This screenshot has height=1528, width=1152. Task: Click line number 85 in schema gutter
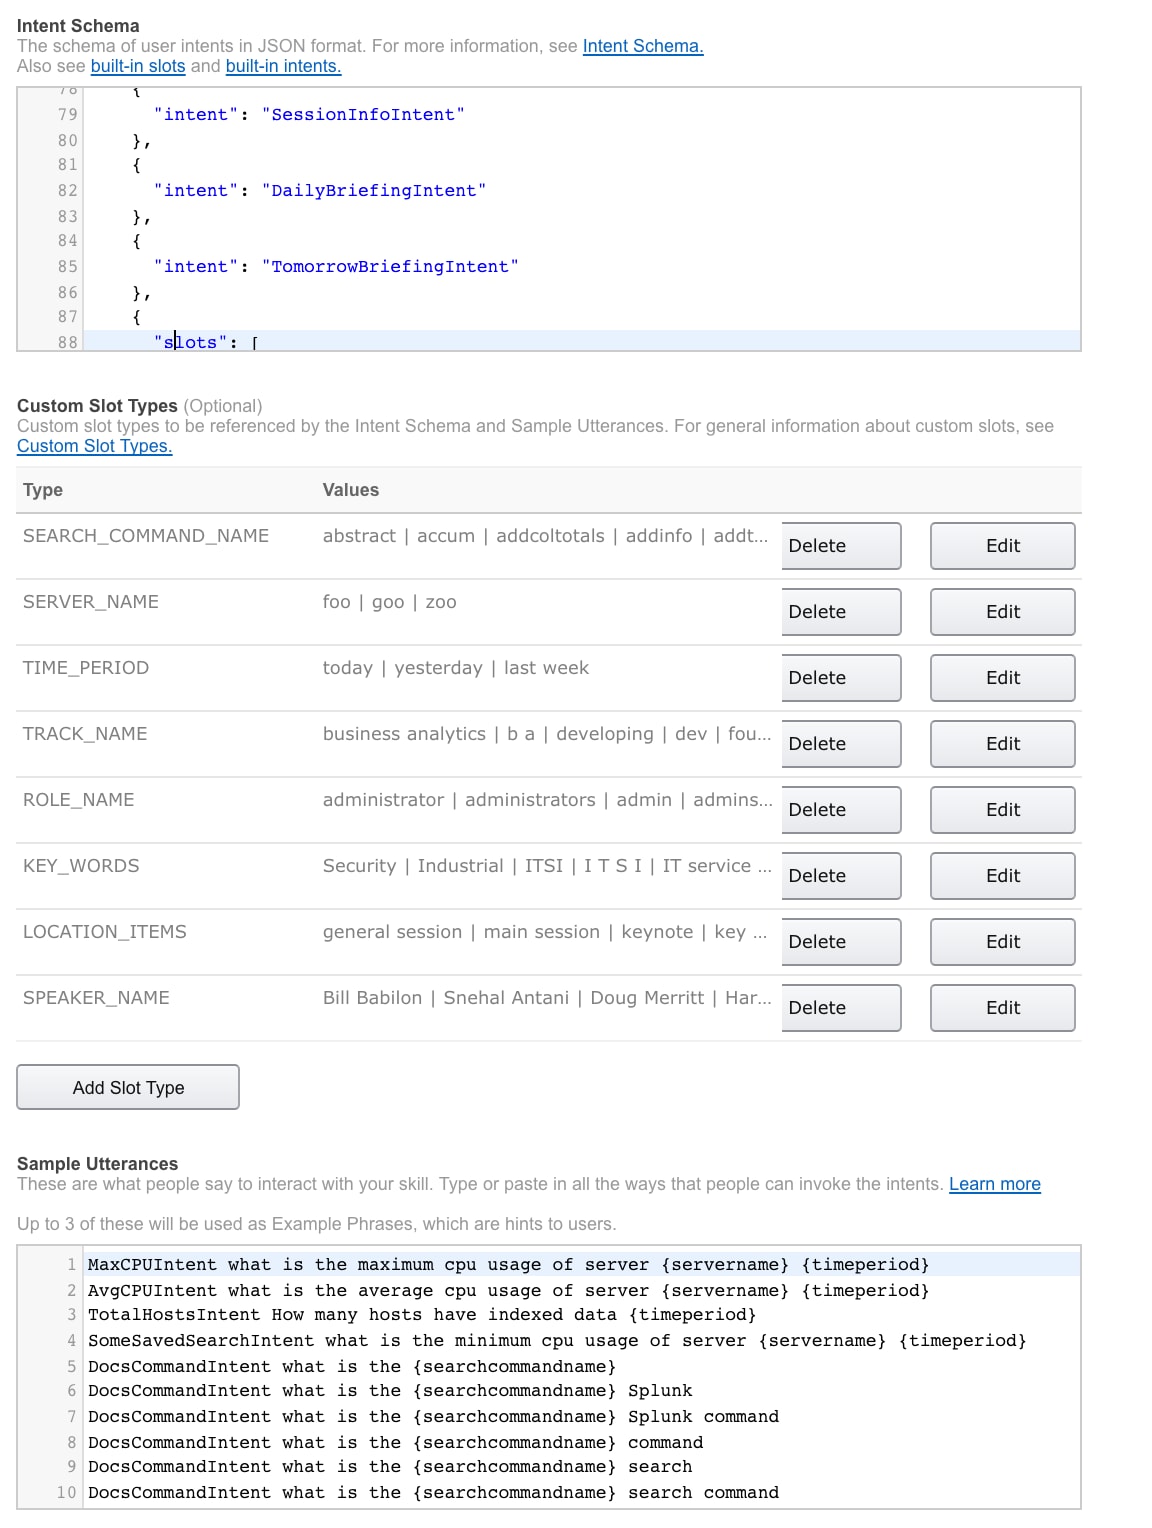coord(67,267)
